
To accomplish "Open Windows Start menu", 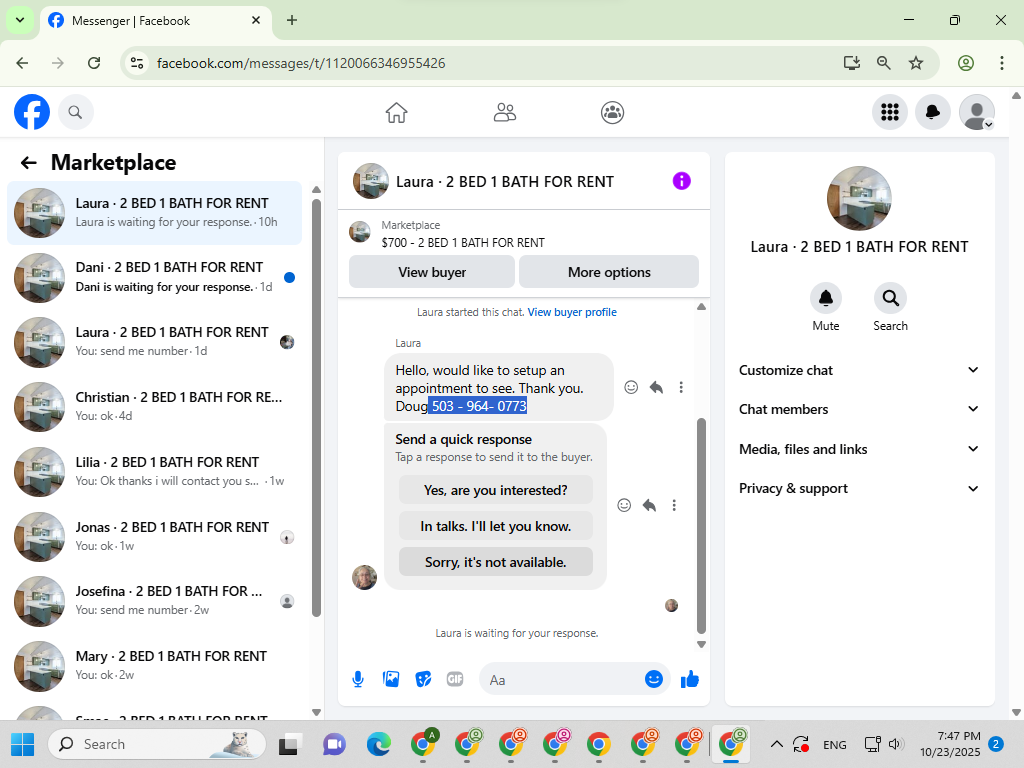I will 22,744.
